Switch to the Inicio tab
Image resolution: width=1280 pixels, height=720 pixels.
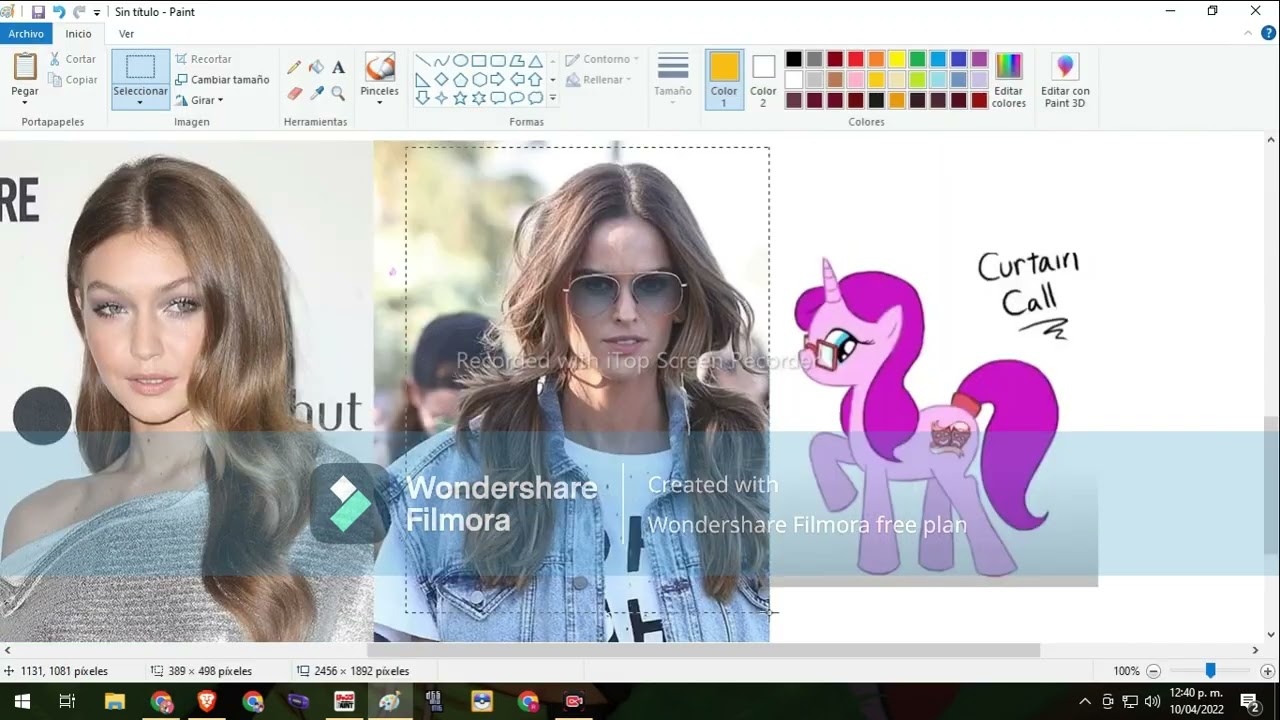pyautogui.click(x=78, y=33)
